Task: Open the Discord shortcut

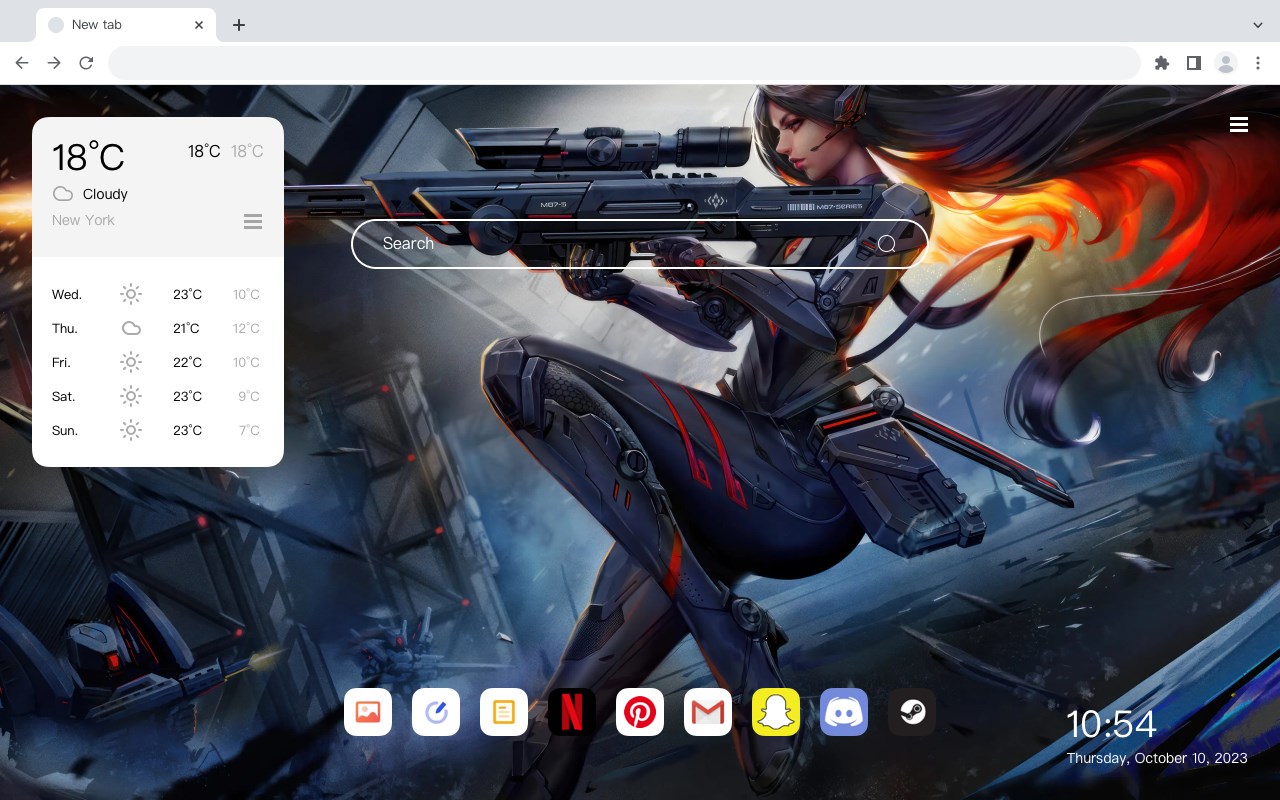Action: pyautogui.click(x=844, y=712)
